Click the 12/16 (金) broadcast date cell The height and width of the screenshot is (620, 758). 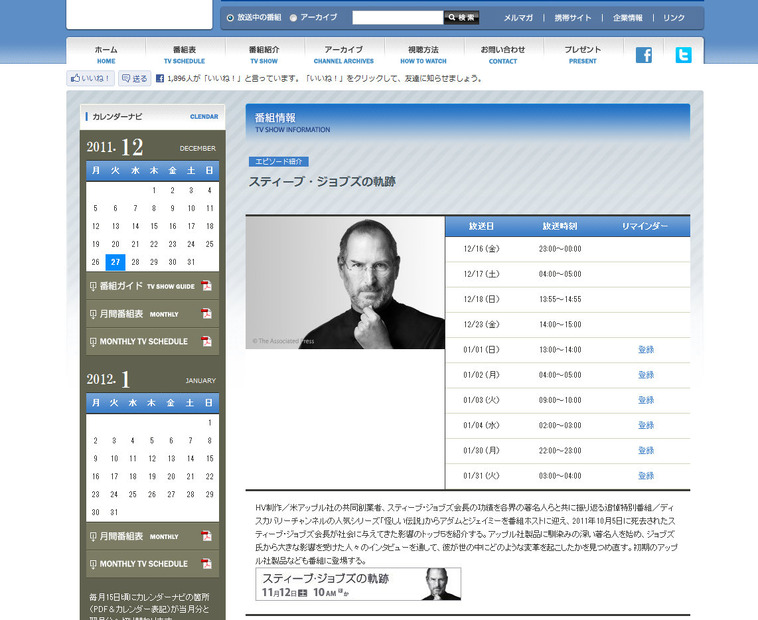tap(481, 249)
